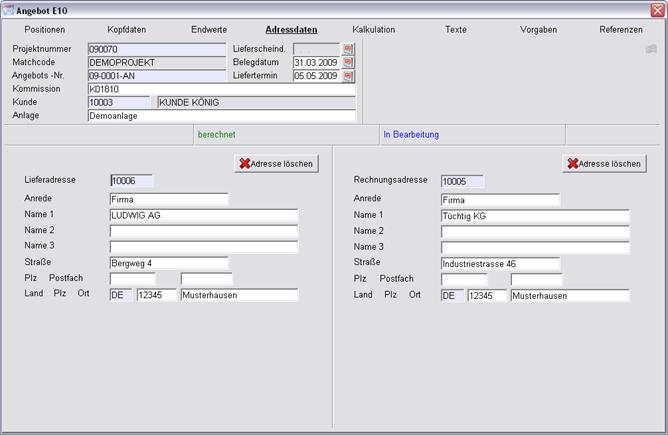Click the Rechnungsadresse Straße field Industriestrasse 46
This screenshot has height=435, width=668.
click(499, 263)
